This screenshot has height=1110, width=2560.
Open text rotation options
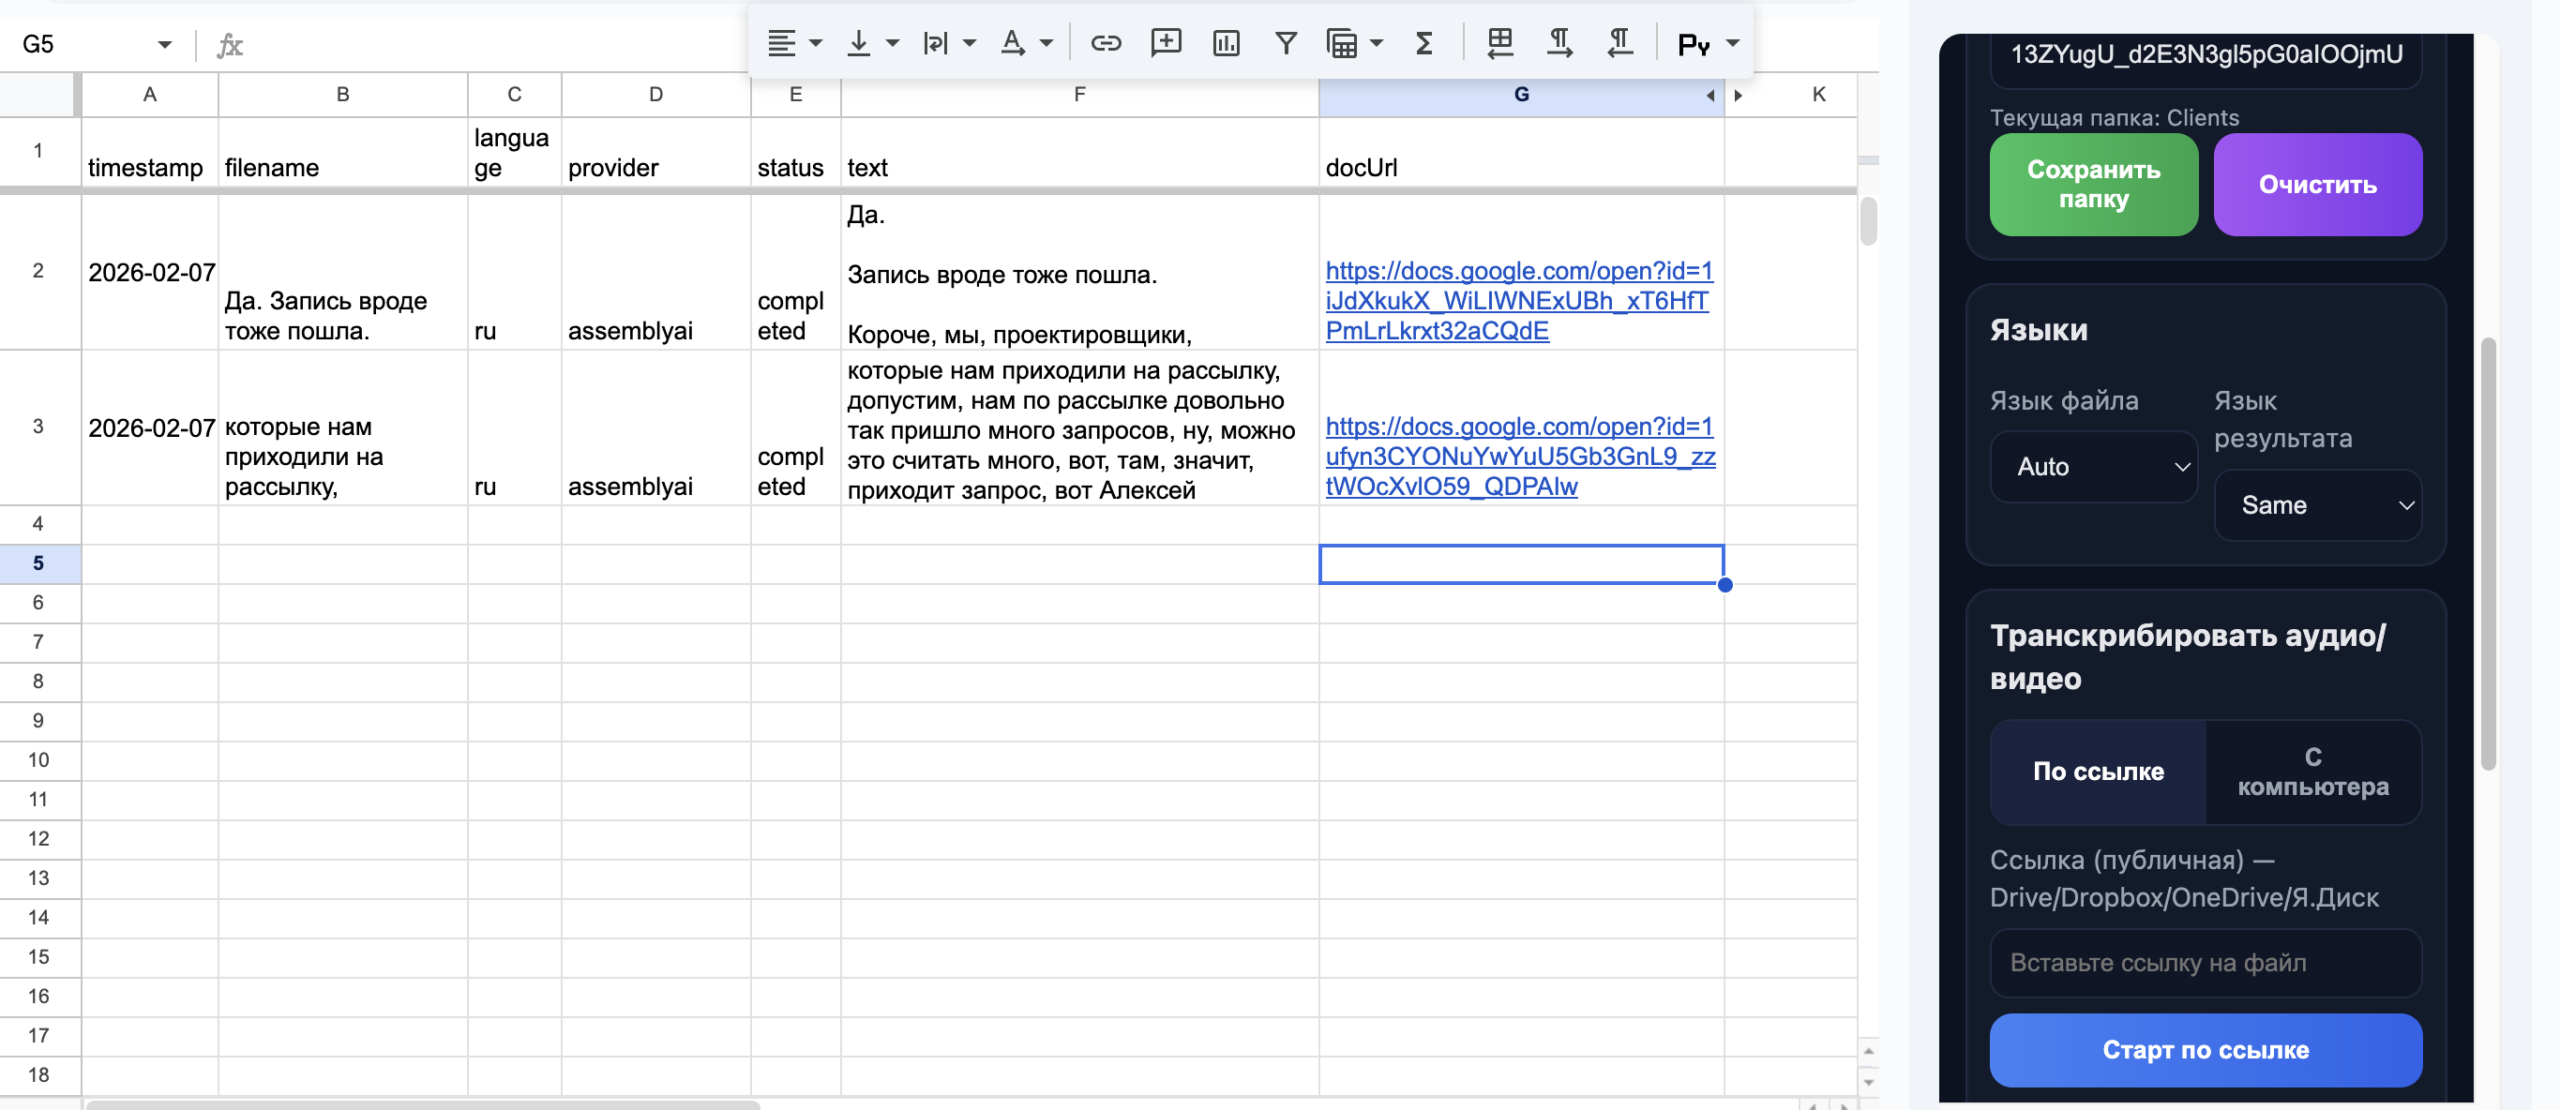point(1026,43)
